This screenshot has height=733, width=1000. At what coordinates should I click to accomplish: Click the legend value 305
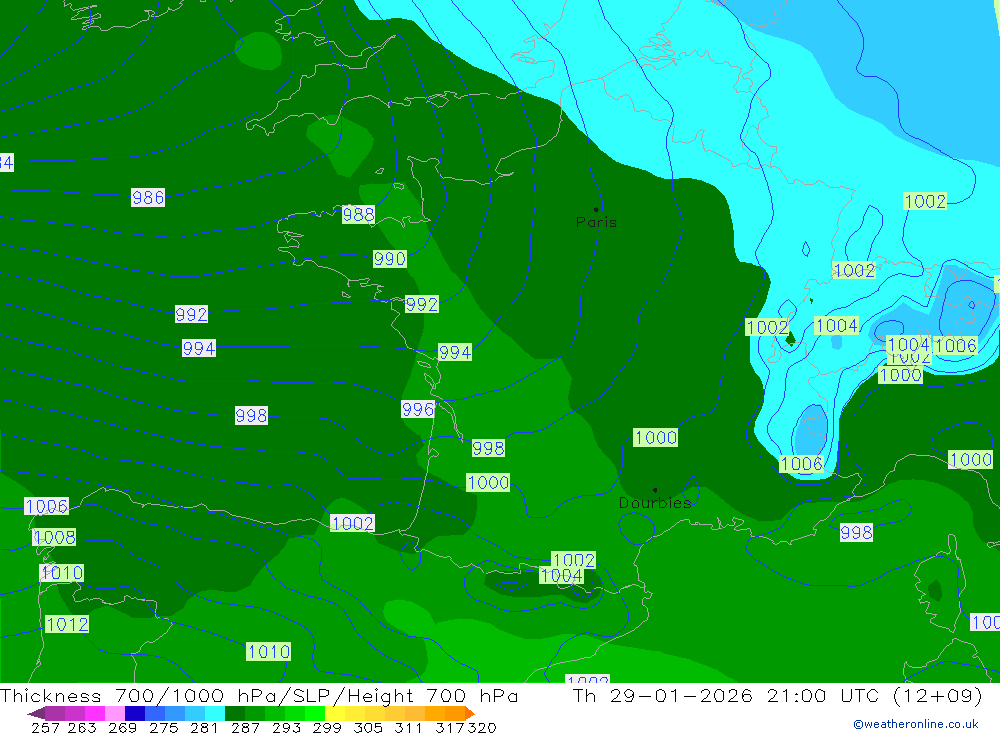click(368, 727)
